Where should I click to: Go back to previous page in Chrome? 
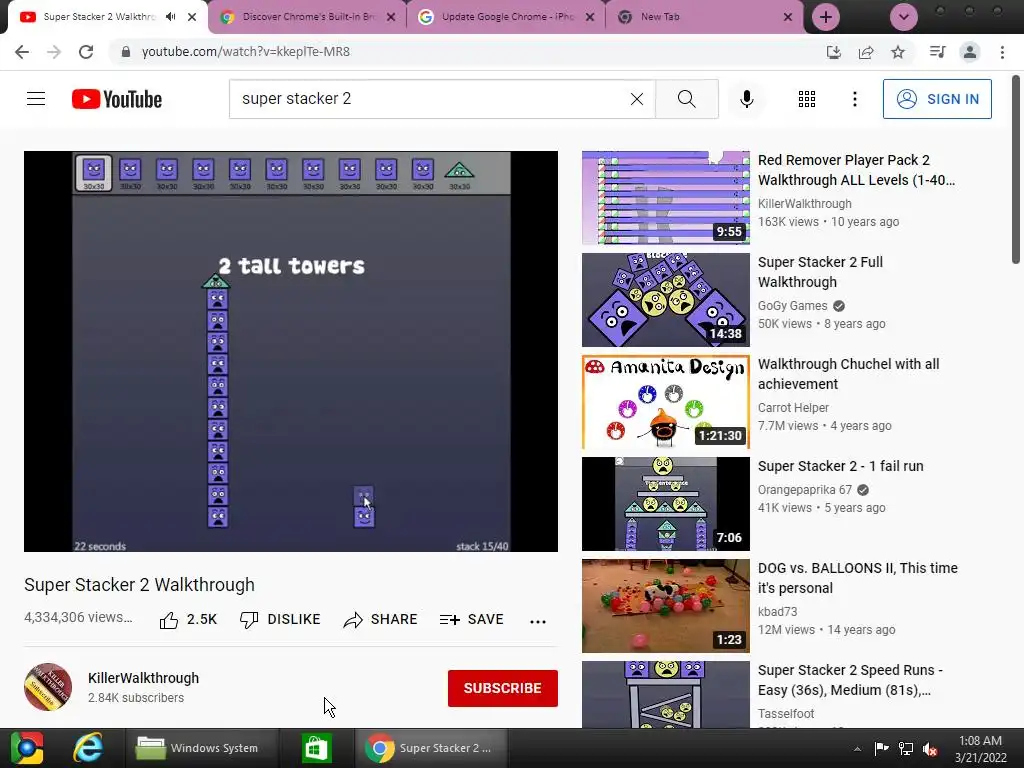(x=22, y=52)
